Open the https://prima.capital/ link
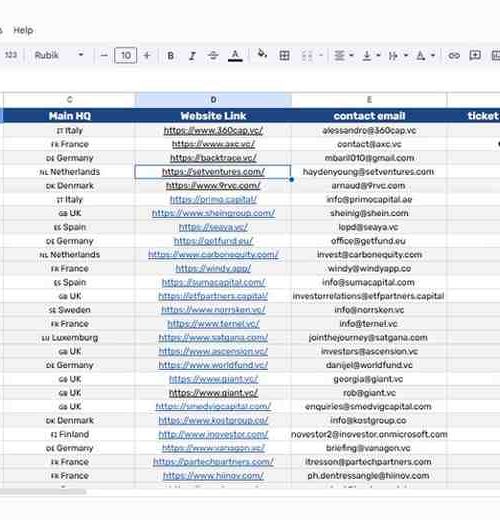500x520 pixels. [213, 200]
